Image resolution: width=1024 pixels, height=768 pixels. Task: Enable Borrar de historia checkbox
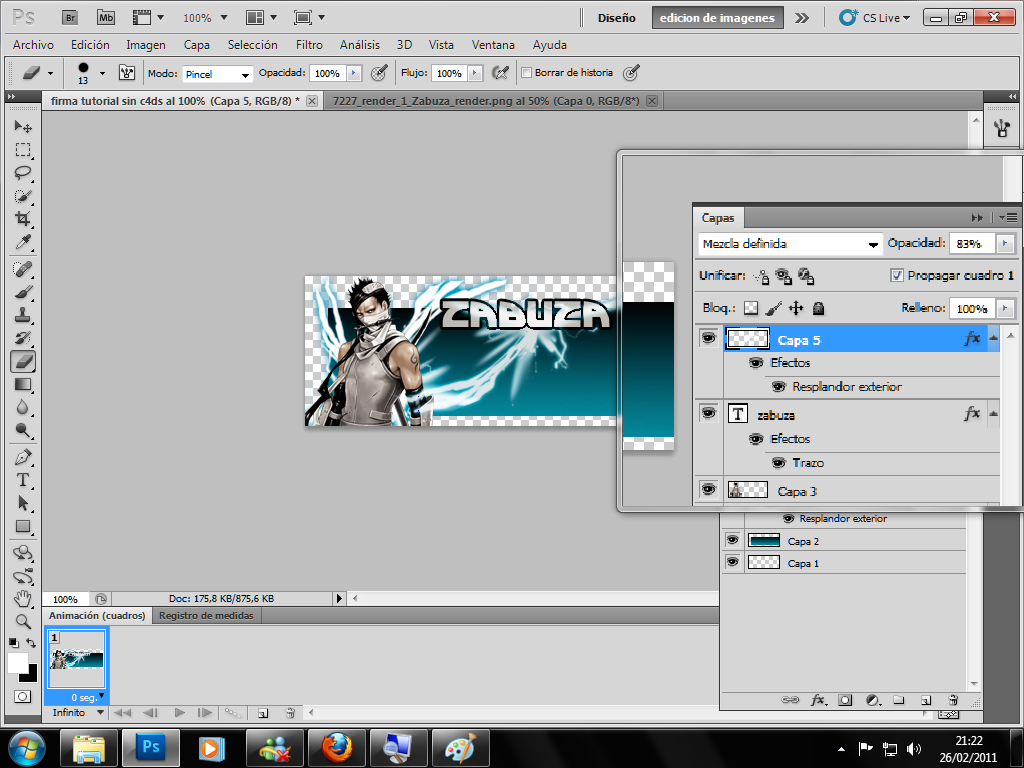pos(526,72)
